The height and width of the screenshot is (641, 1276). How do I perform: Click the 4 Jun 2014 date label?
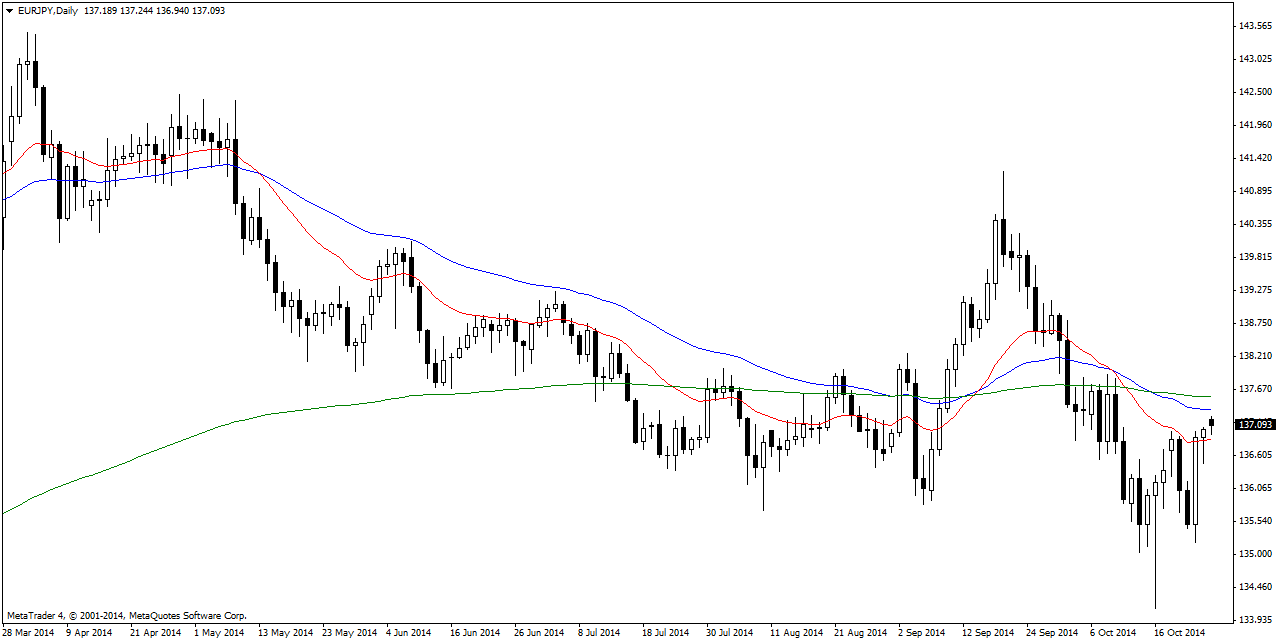point(408,632)
